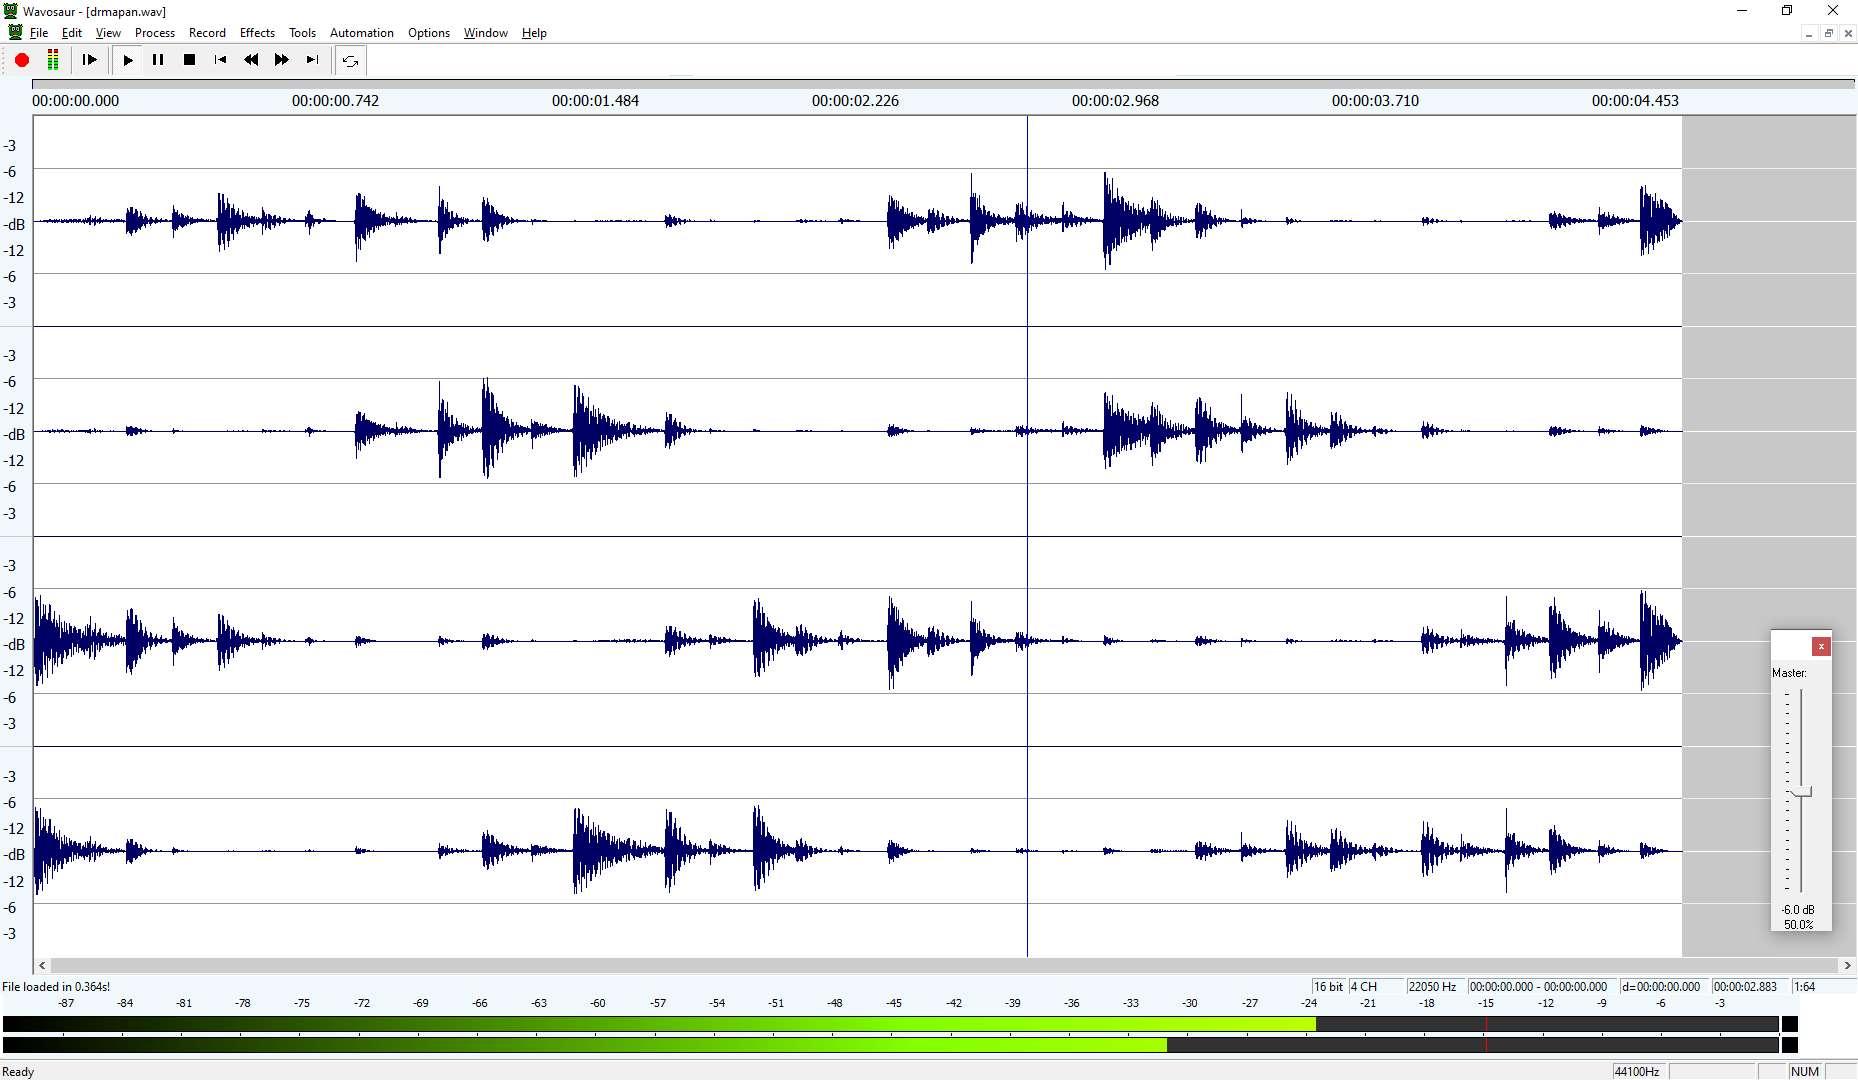The width and height of the screenshot is (1858, 1080).
Task: Rewind the audio
Action: pos(251,60)
